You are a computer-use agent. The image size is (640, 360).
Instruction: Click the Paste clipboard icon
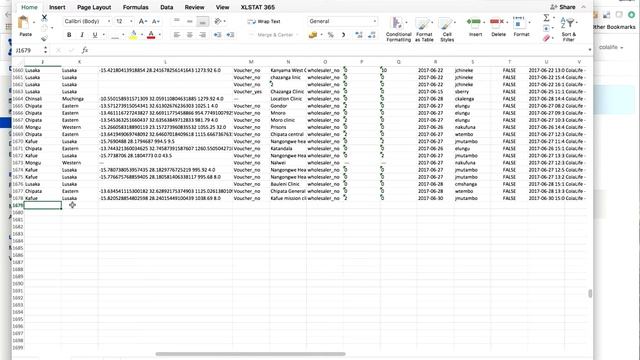point(24,22)
